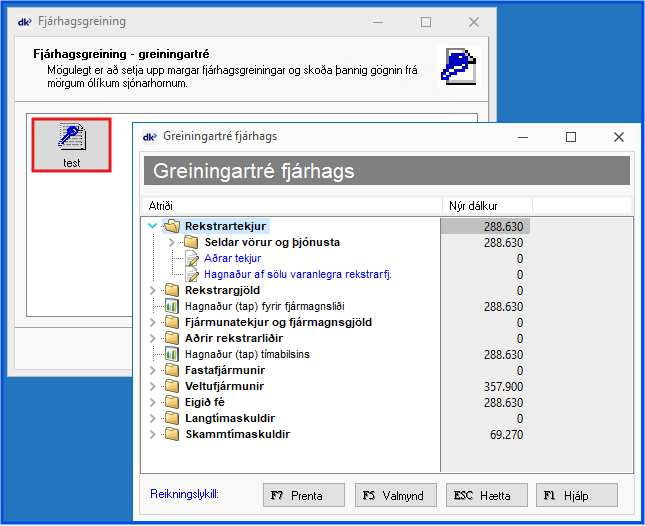Click the ESC Hætta button
This screenshot has height=526, width=645.
pyautogui.click(x=481, y=495)
